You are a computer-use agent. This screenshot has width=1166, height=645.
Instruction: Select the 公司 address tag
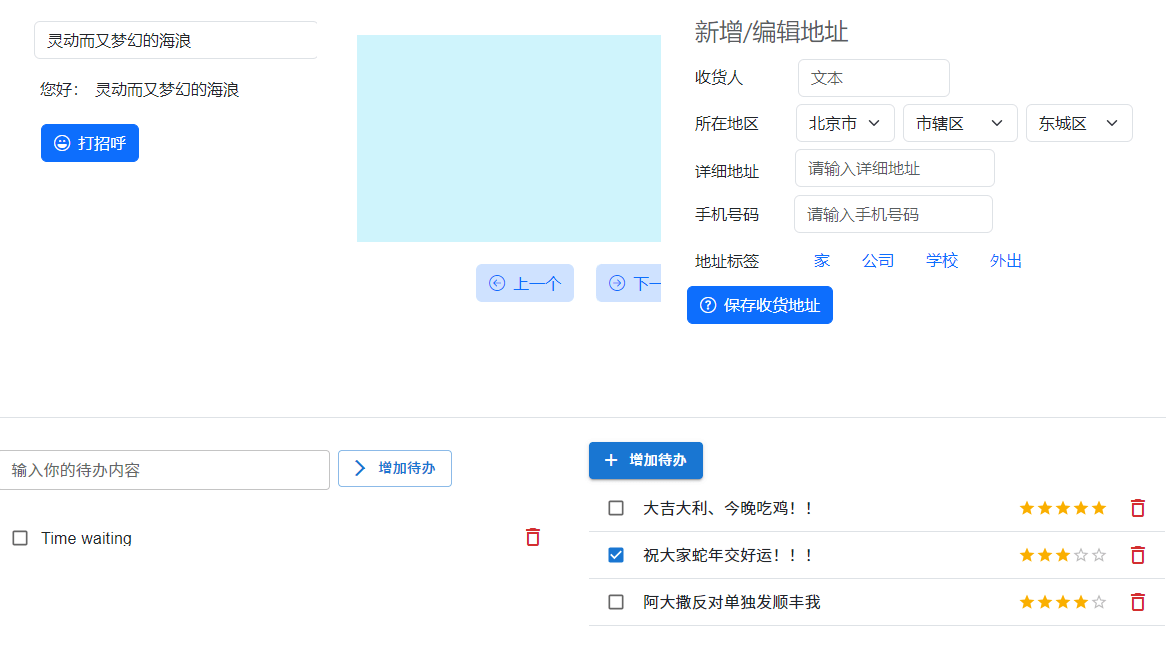(878, 260)
